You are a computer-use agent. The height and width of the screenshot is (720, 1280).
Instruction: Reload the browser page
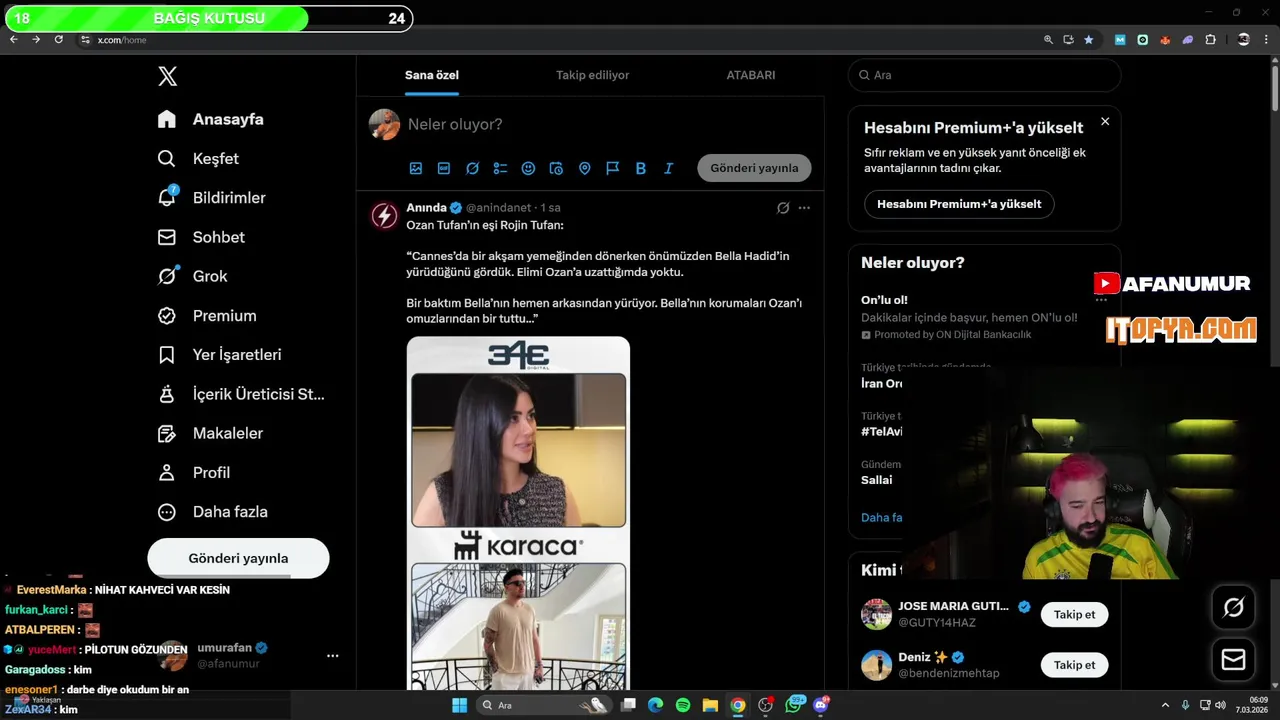(x=58, y=40)
